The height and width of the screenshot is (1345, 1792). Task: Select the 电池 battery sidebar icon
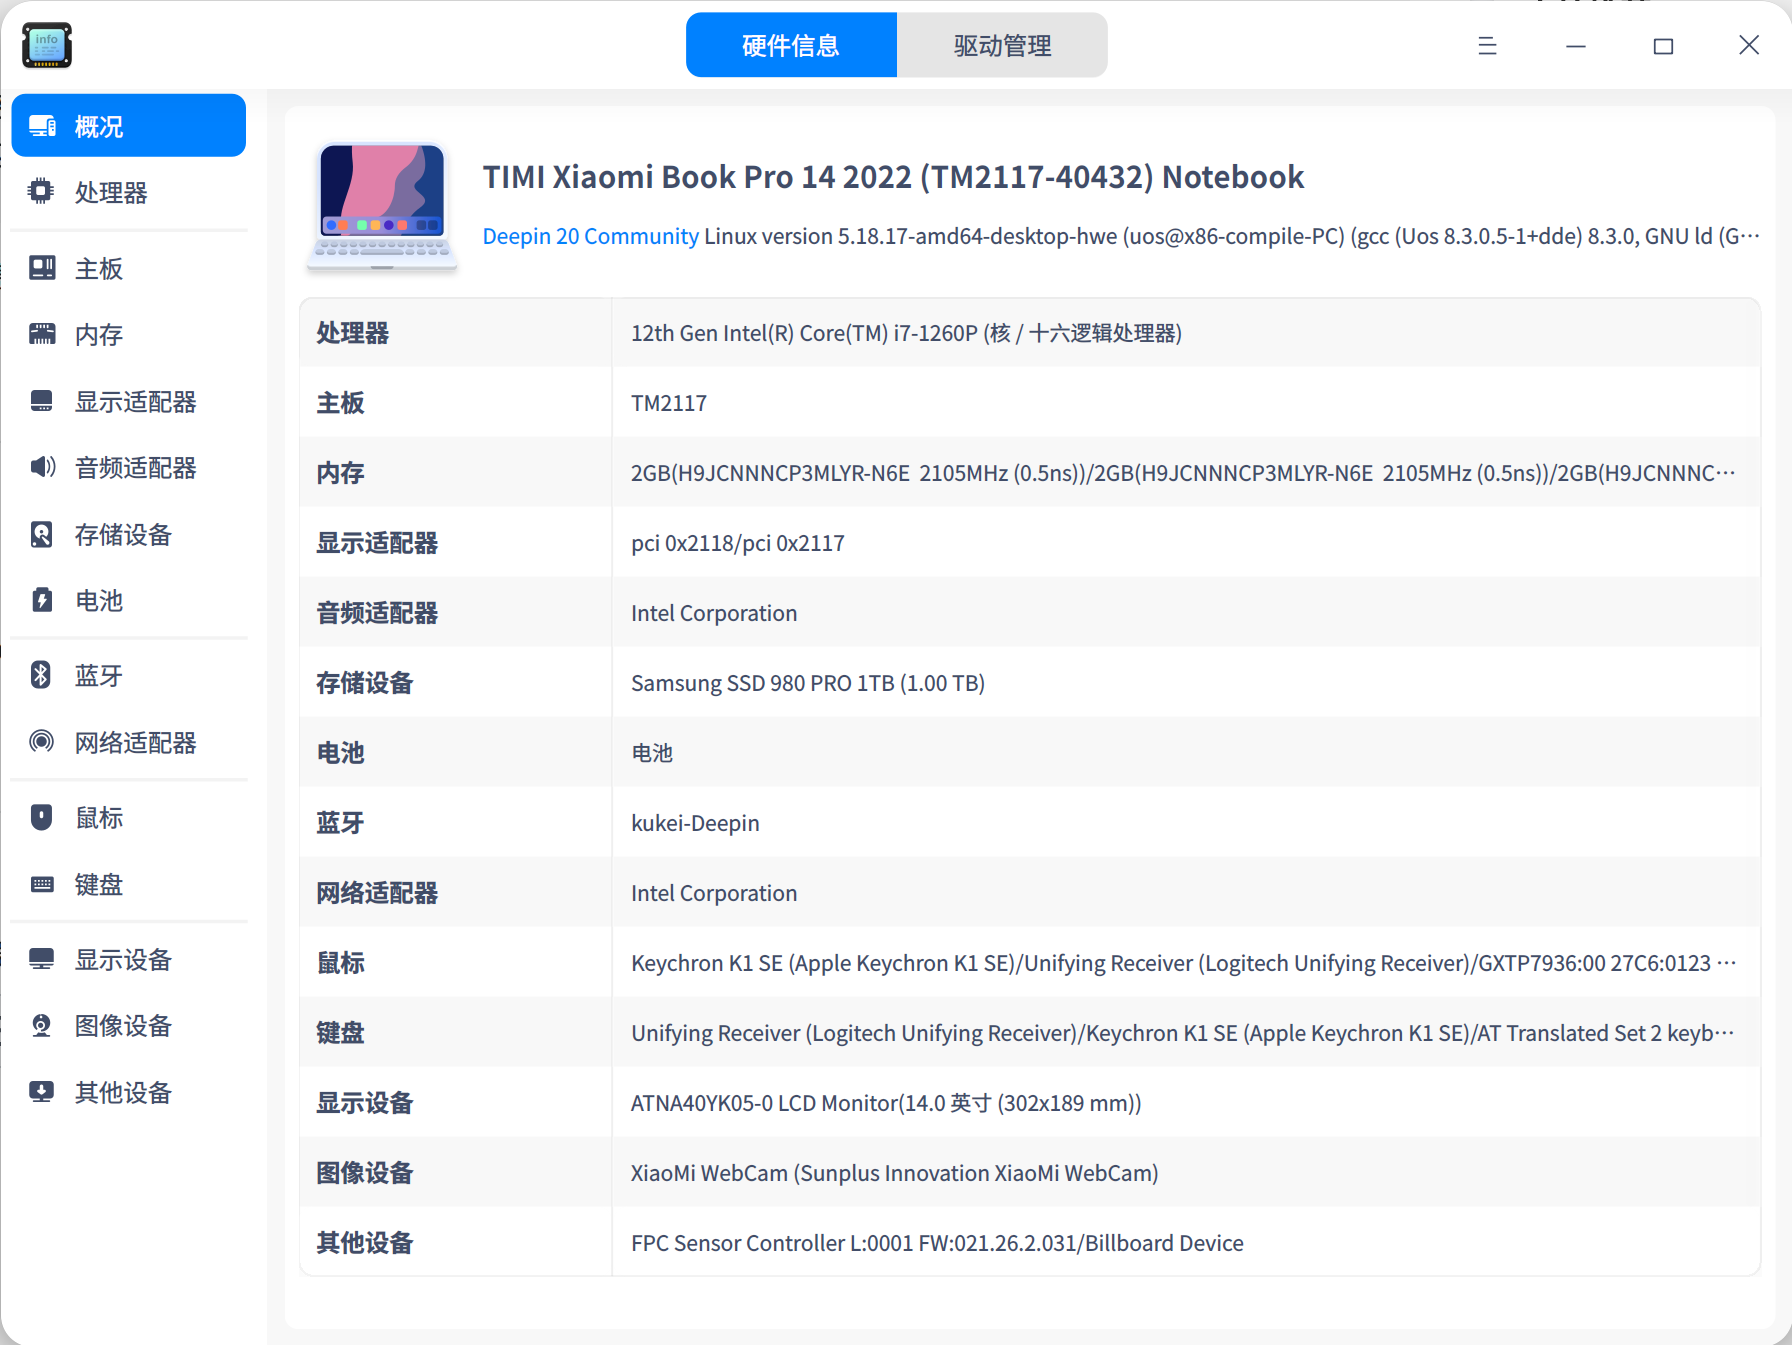tap(40, 601)
